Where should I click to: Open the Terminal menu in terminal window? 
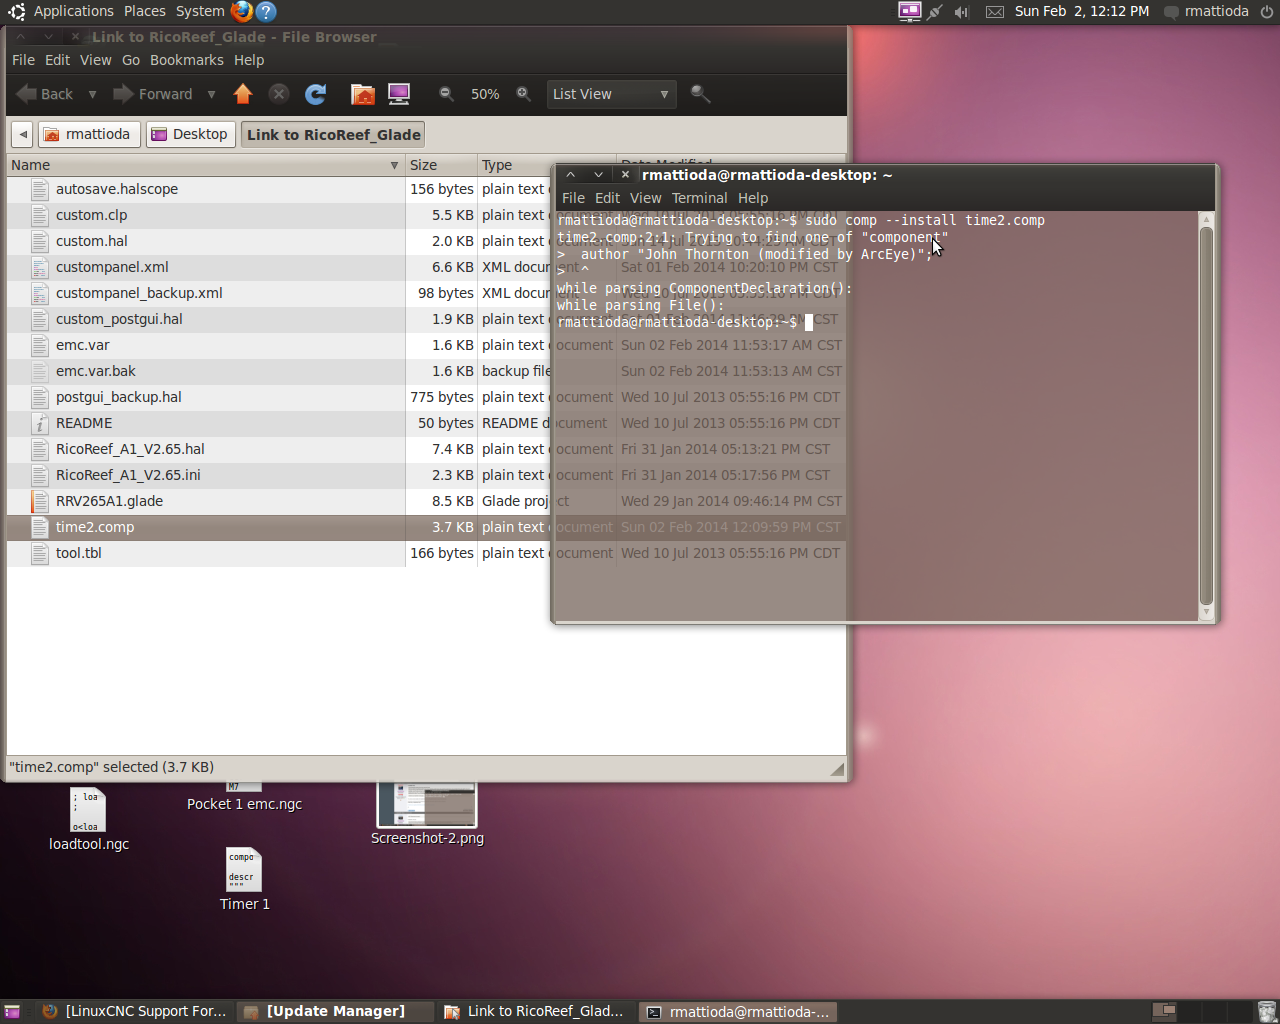(x=699, y=198)
